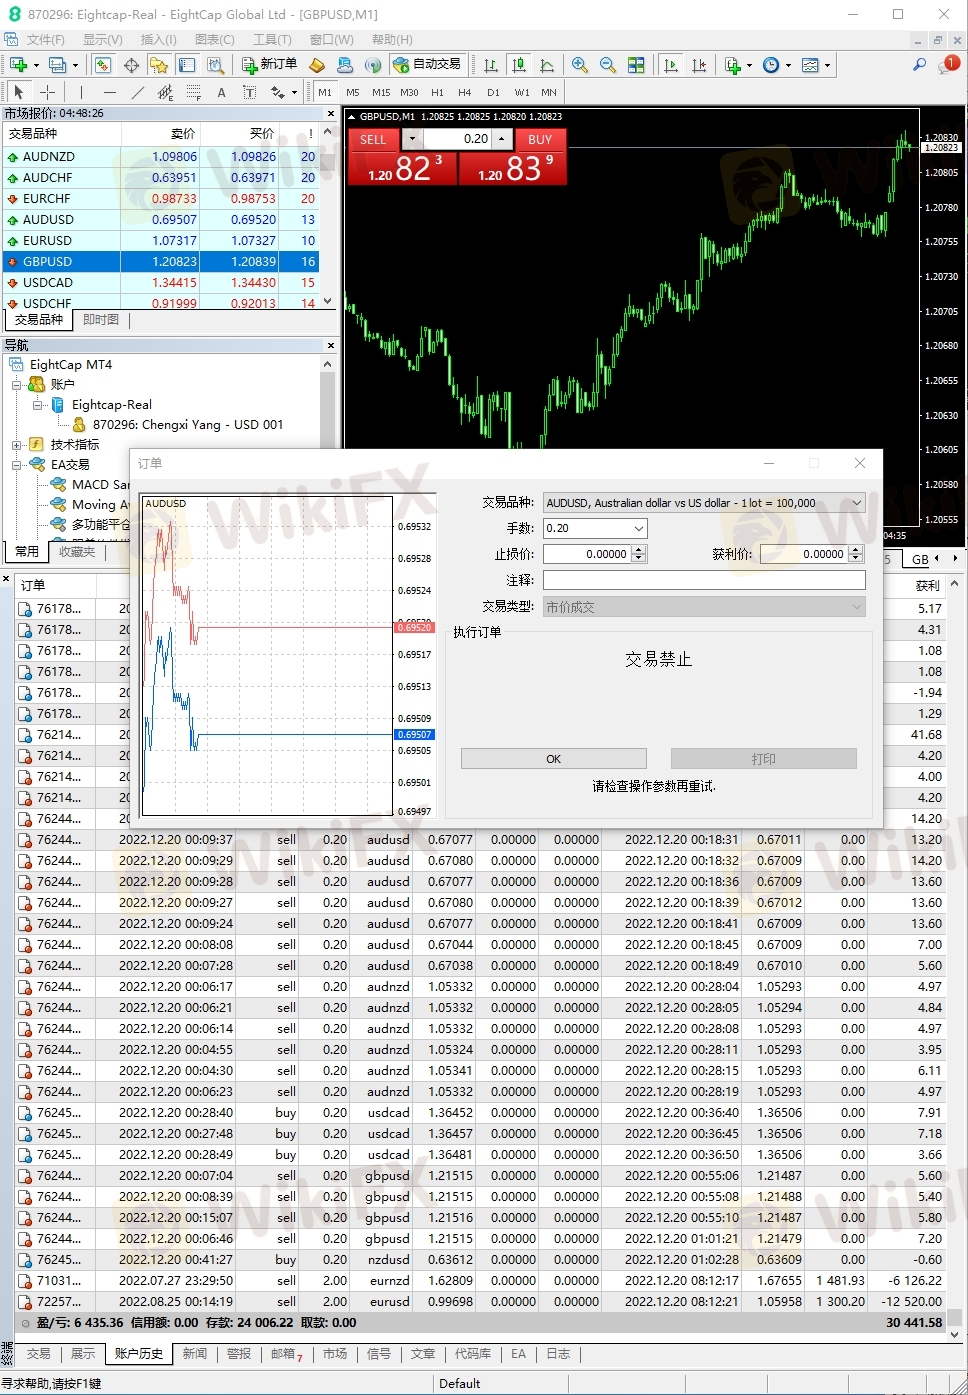
Task: Open the 交易品种 symbol dropdown in order dialog
Action: pos(856,503)
